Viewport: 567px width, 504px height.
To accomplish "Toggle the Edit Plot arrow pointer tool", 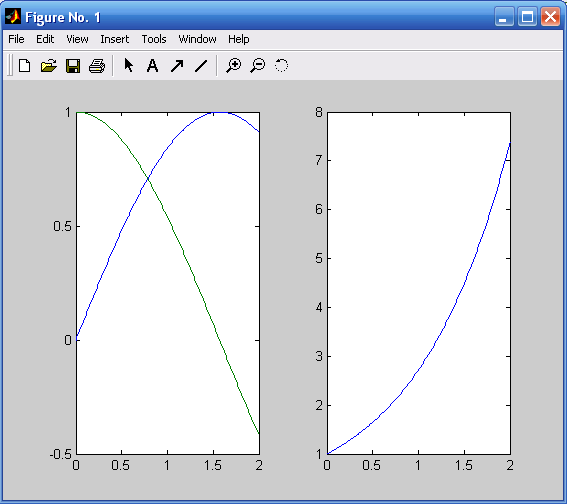I will pos(128,65).
